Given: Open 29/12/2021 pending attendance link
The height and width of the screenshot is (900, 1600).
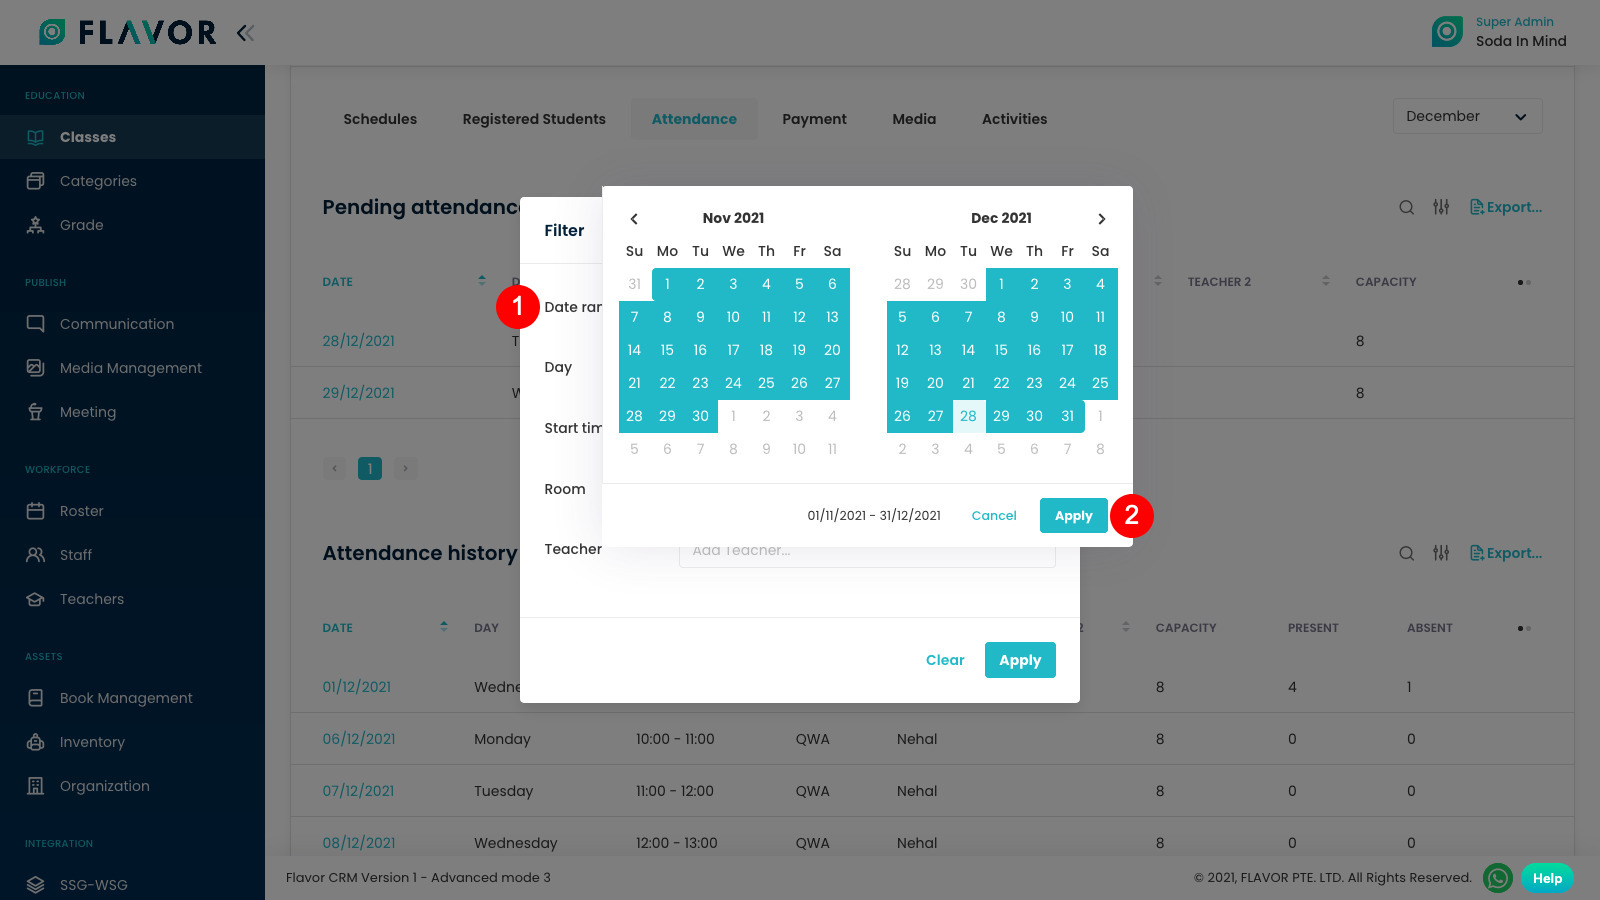Looking at the screenshot, I should [358, 393].
